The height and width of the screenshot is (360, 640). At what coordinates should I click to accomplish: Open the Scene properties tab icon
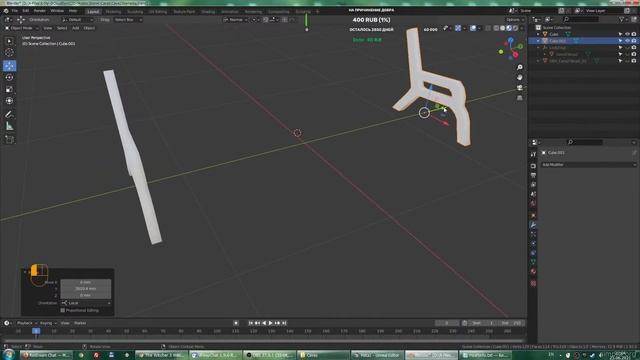point(533,194)
